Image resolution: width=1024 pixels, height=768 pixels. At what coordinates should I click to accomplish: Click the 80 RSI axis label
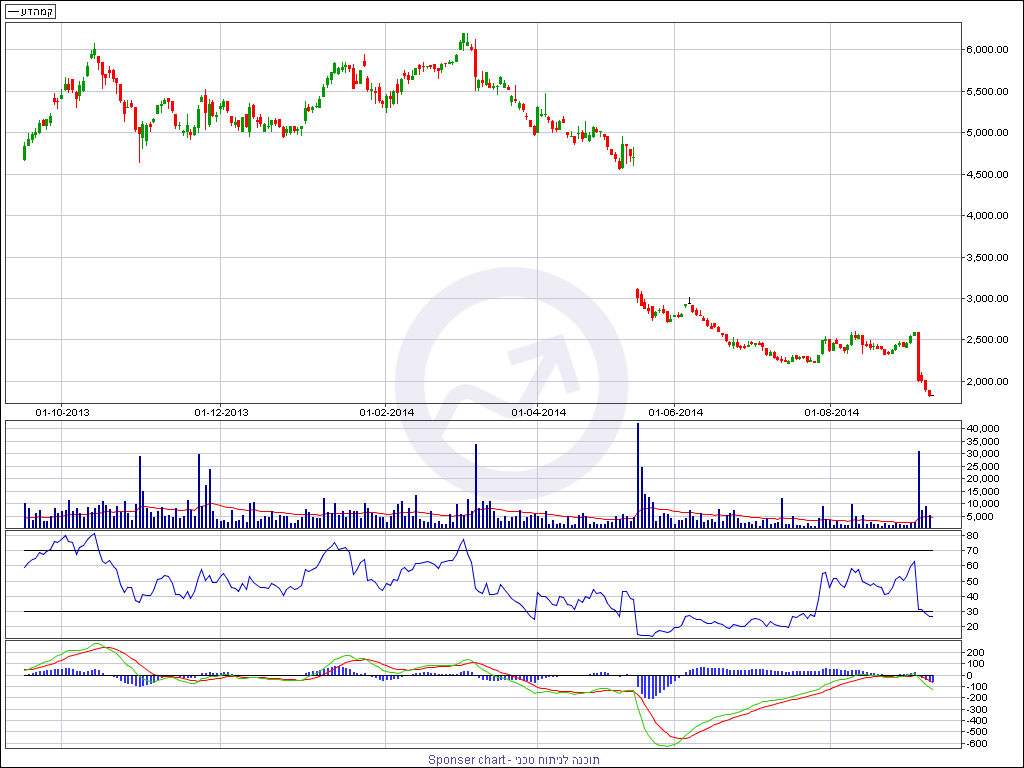(972, 536)
